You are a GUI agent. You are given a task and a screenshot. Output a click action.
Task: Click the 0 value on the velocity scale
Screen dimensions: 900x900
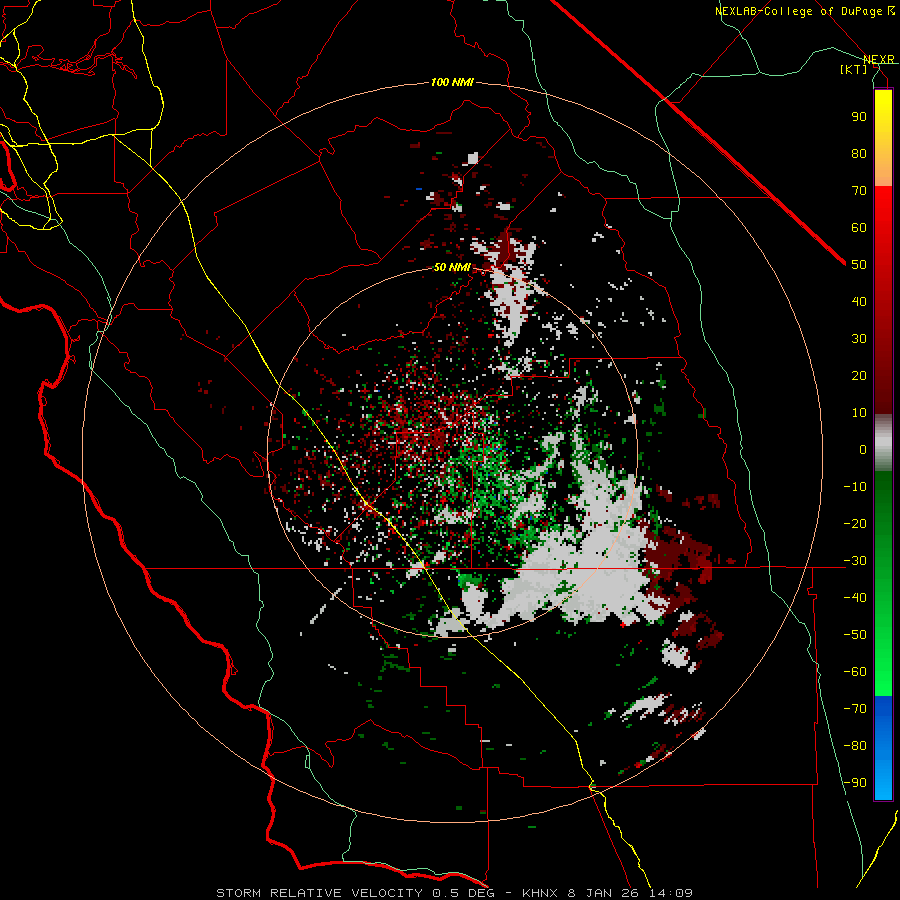[863, 449]
